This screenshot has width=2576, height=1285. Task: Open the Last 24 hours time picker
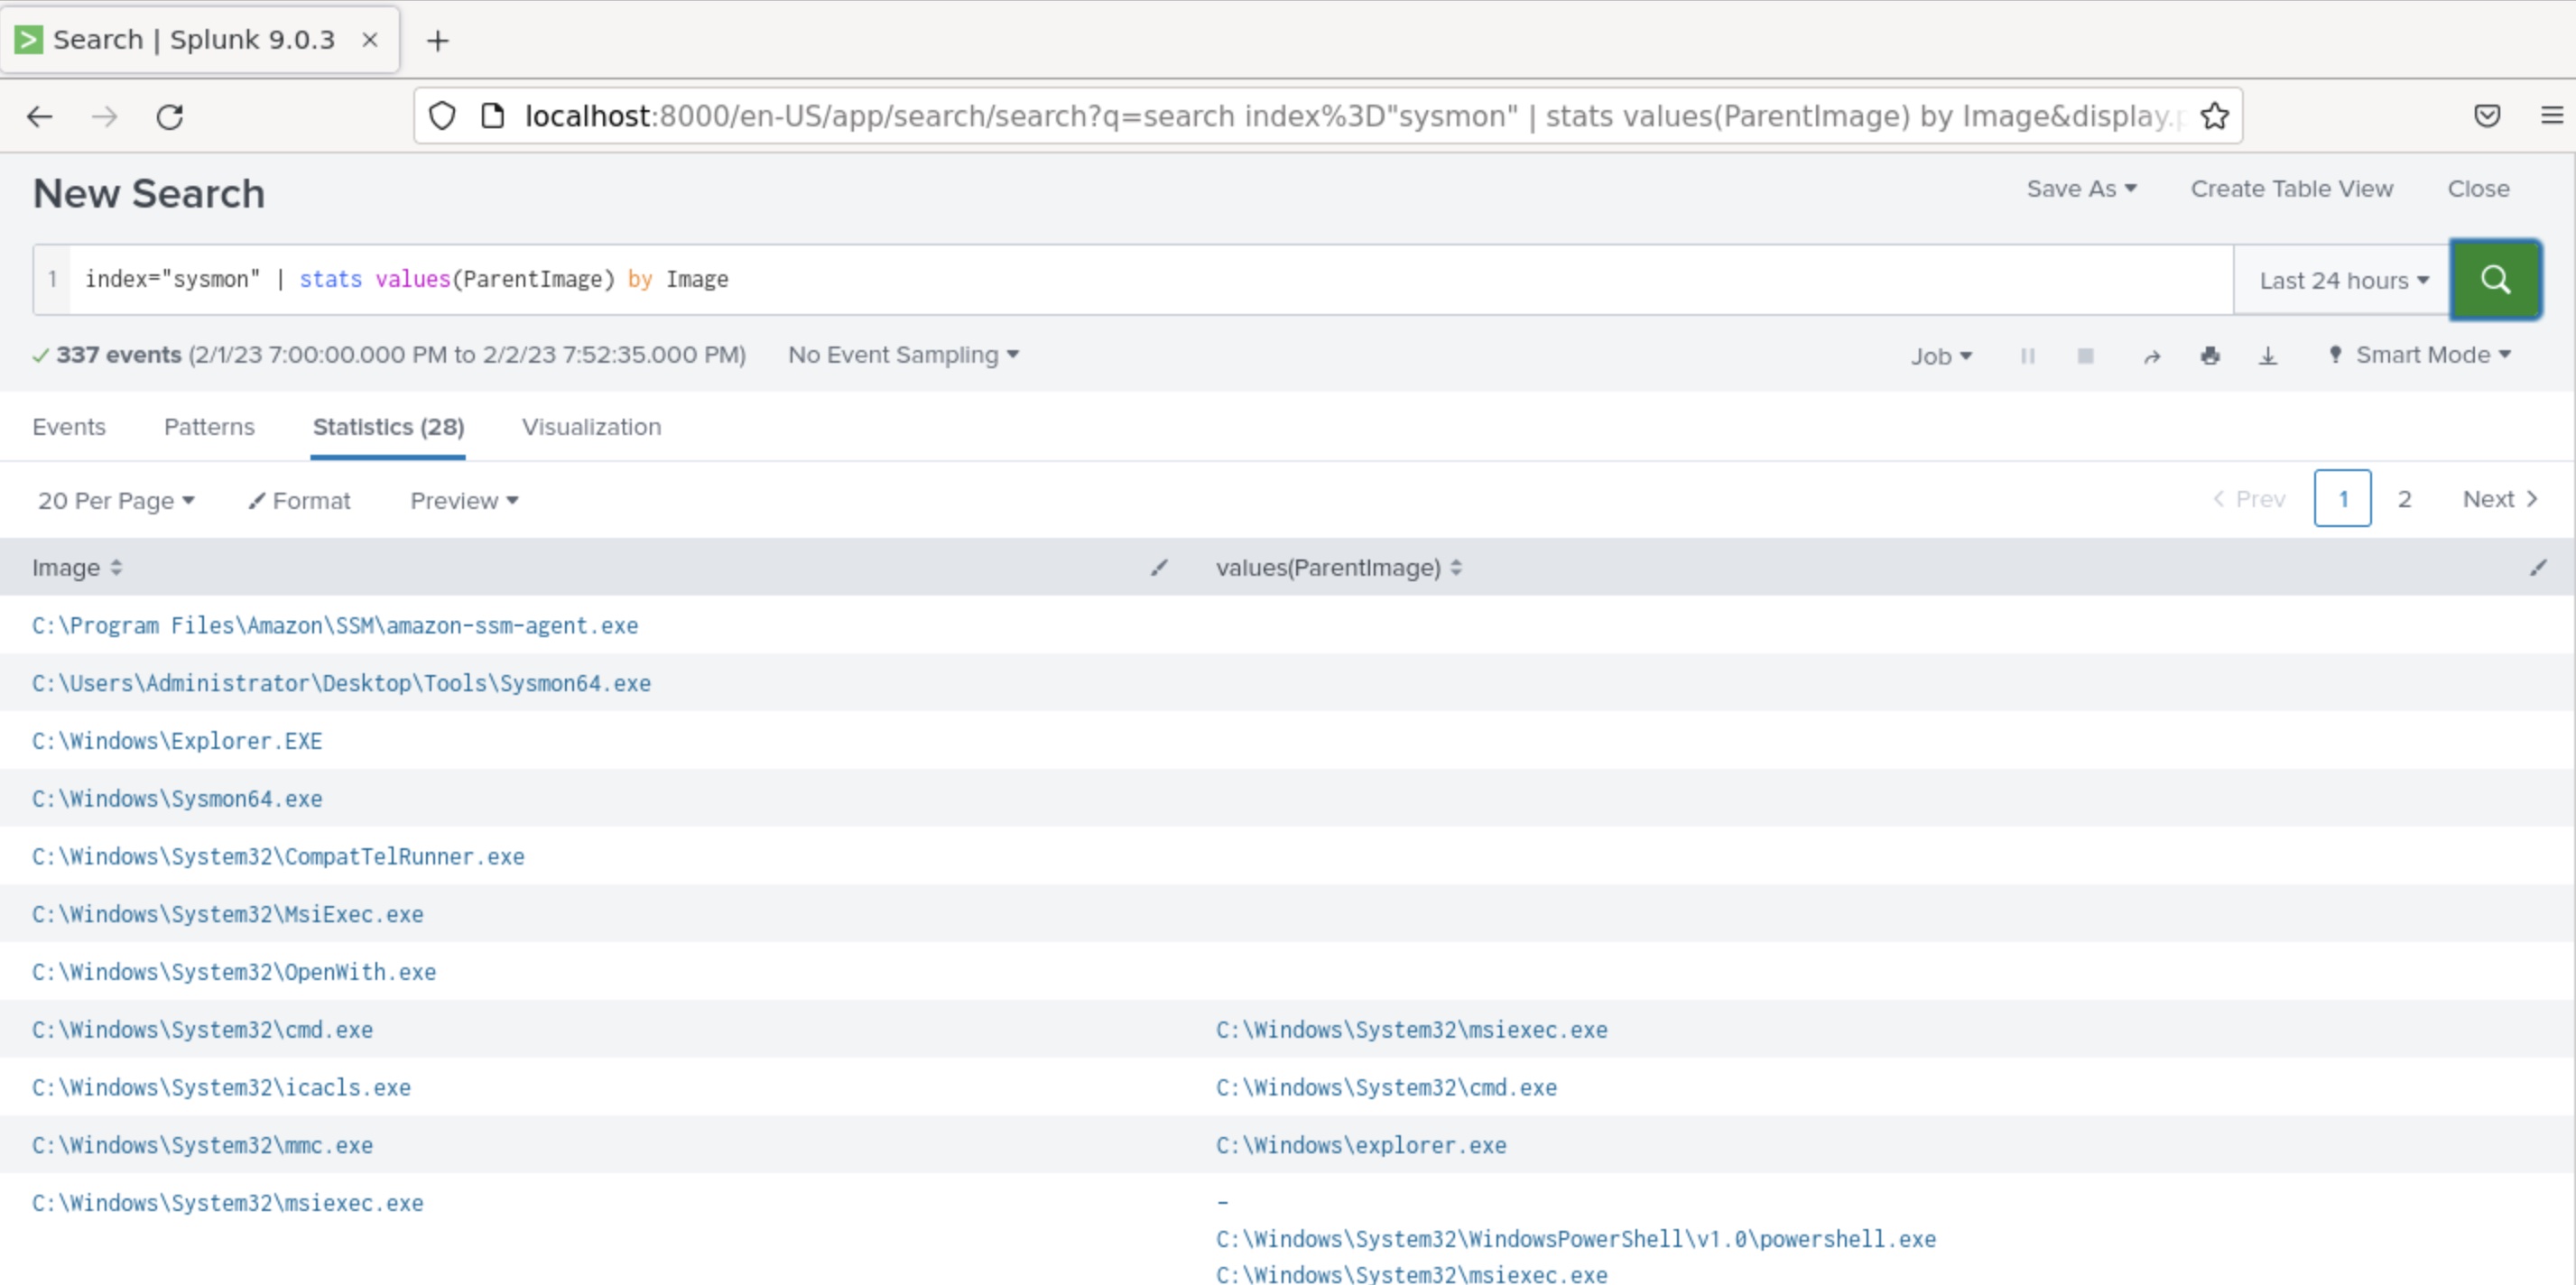pos(2343,281)
